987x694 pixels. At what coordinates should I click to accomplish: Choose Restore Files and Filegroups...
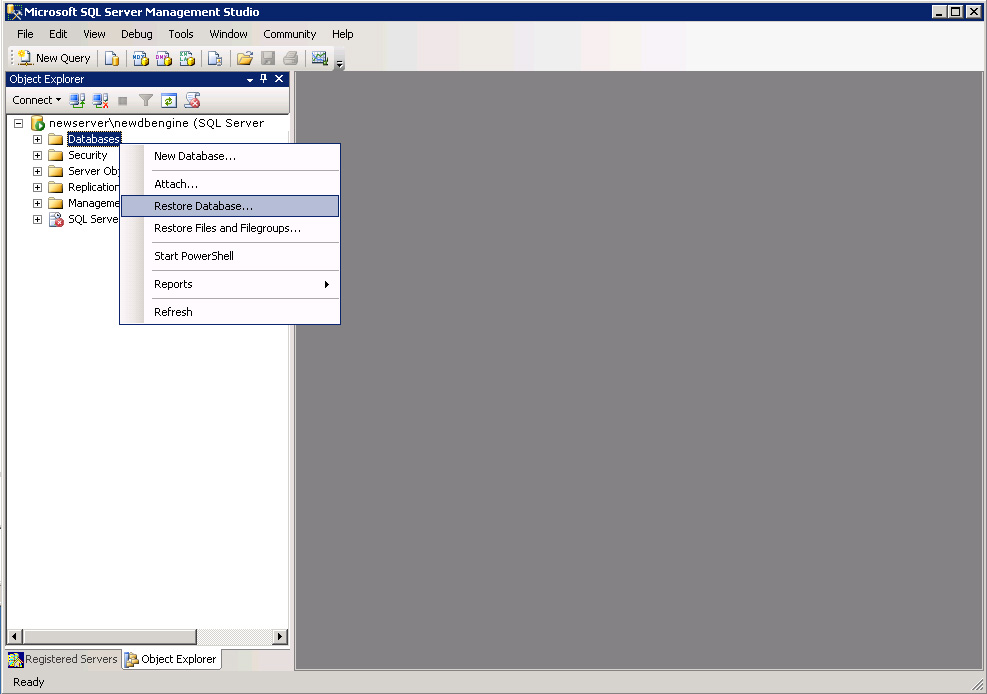230,228
